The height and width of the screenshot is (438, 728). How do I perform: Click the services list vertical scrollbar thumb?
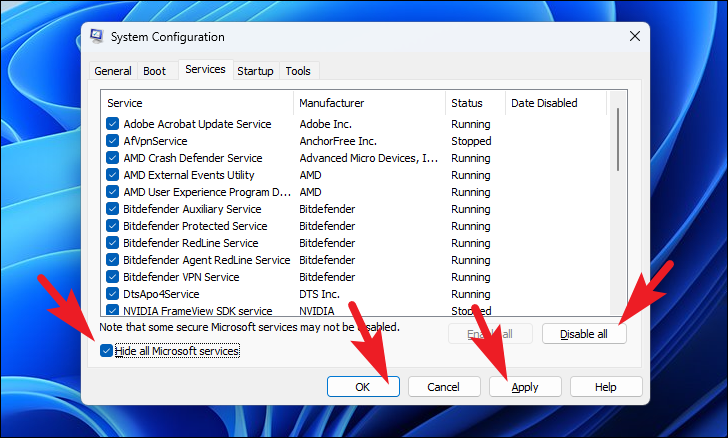618,139
